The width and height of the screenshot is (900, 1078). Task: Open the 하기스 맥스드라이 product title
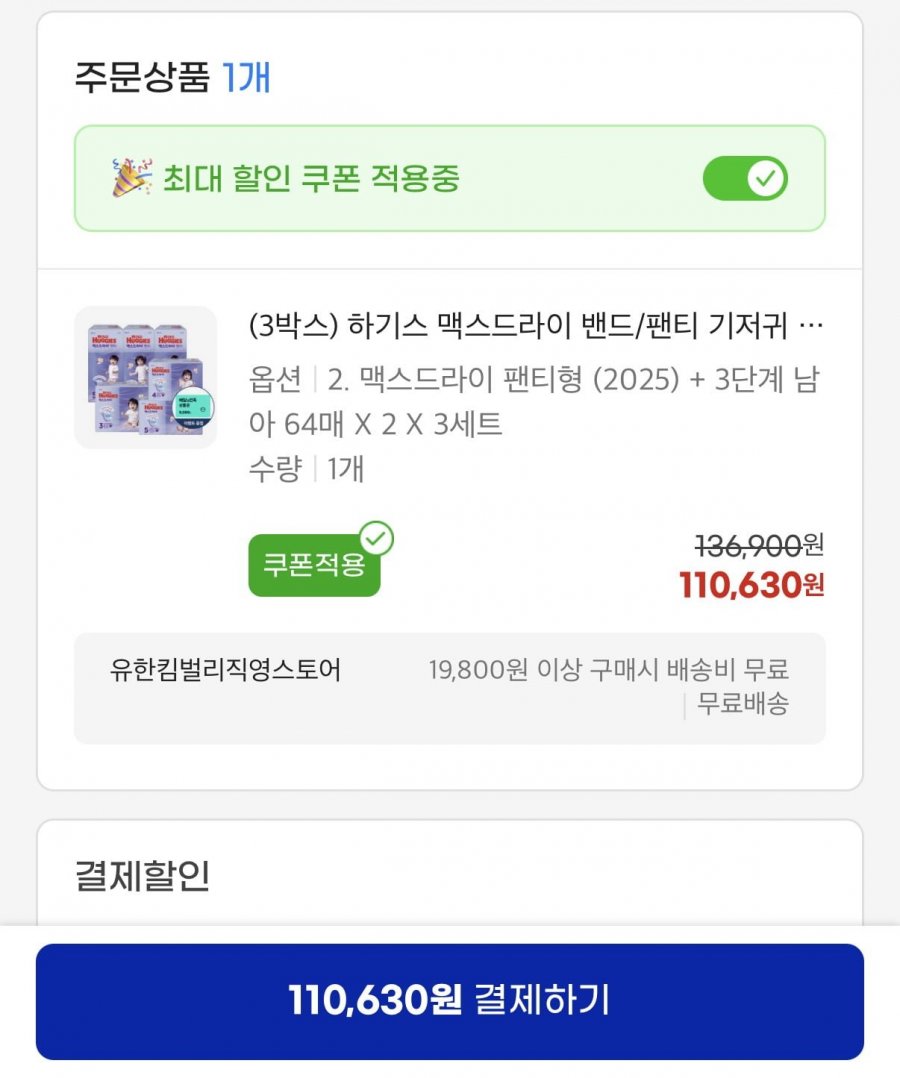click(518, 326)
